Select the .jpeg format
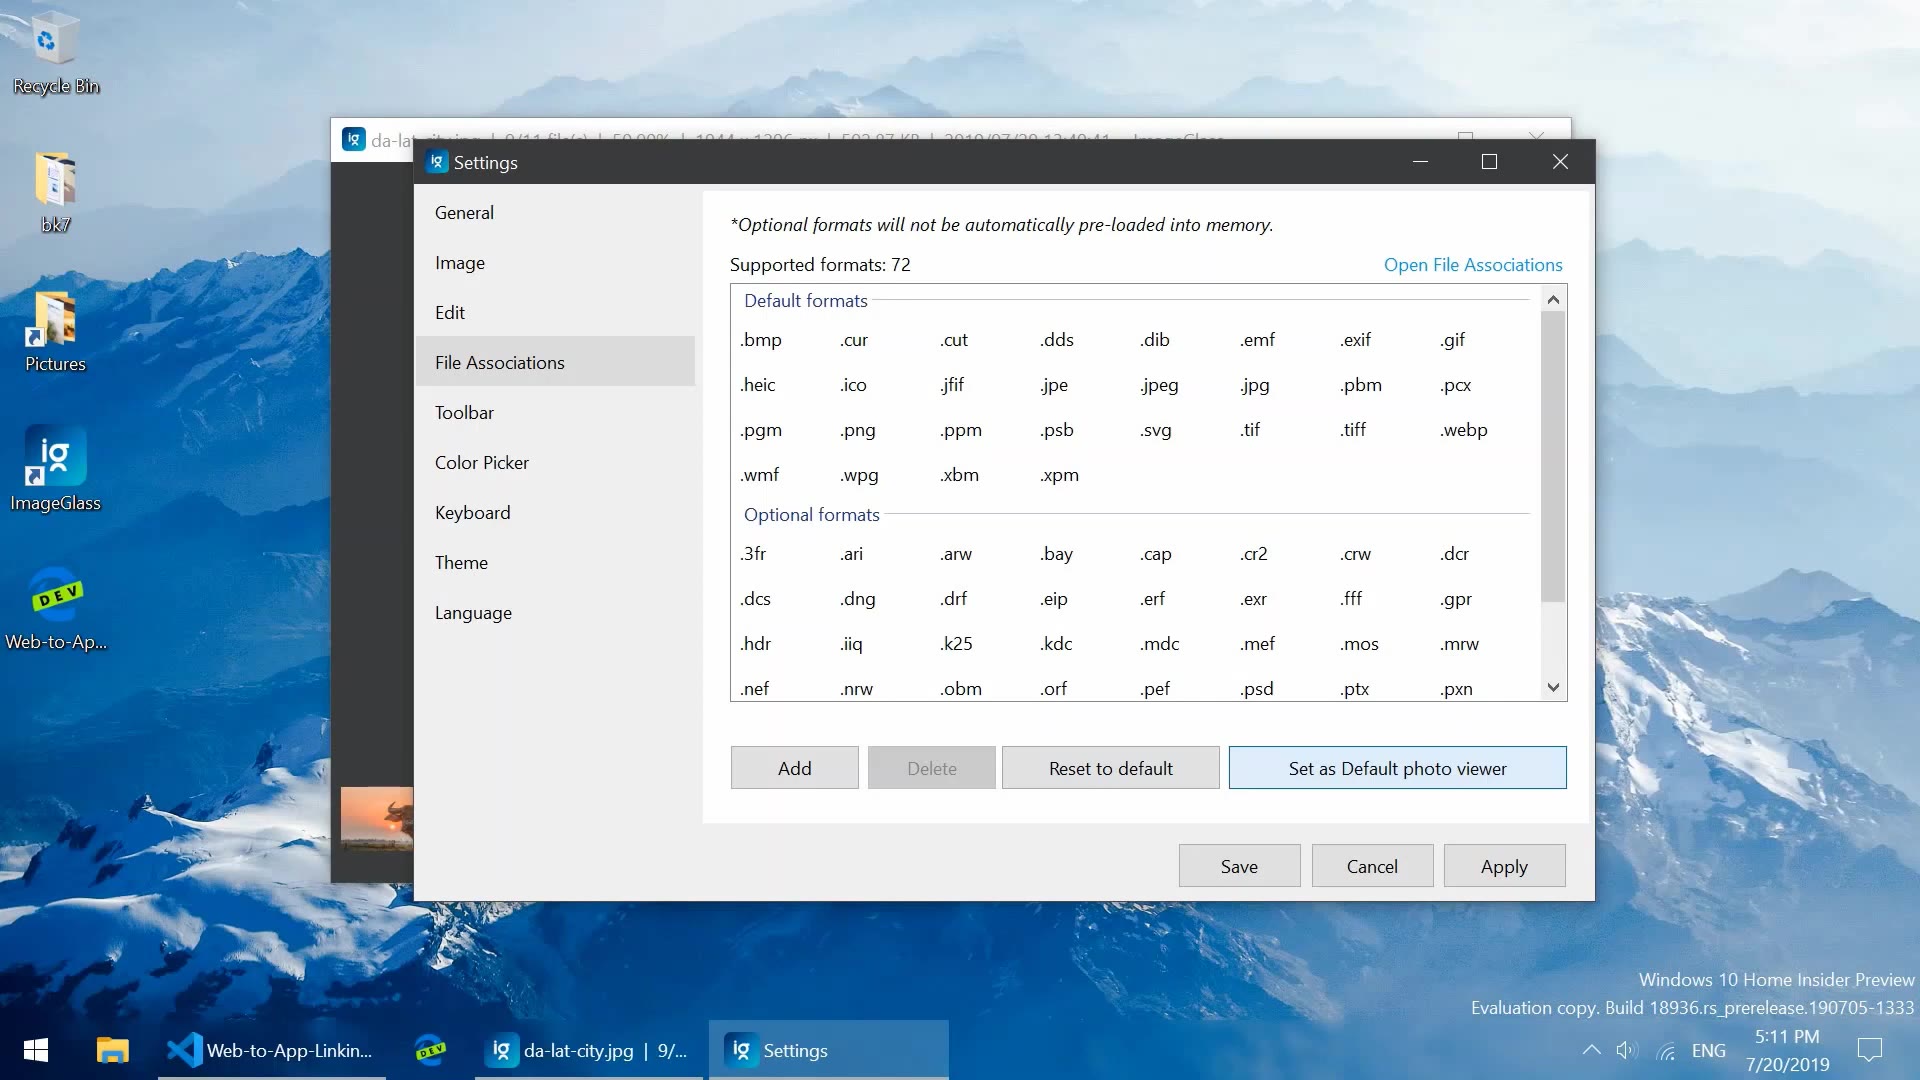The height and width of the screenshot is (1080, 1920). click(1160, 385)
